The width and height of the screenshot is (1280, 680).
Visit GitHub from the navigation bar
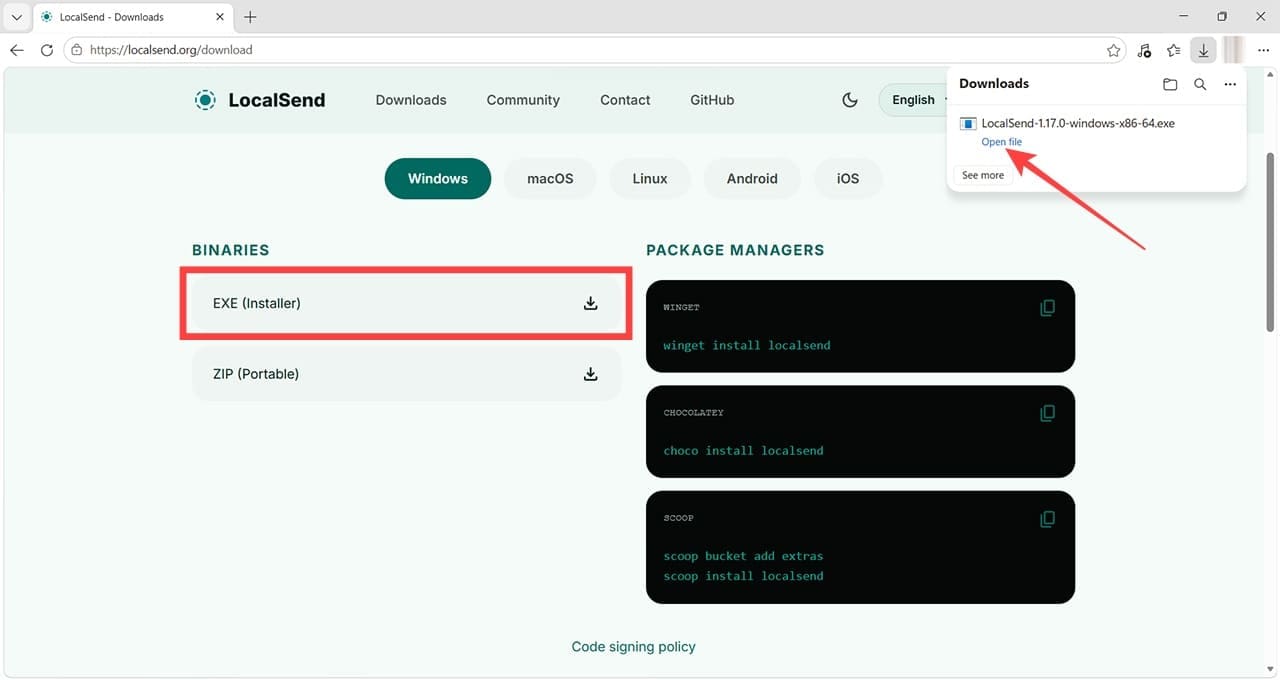point(712,100)
